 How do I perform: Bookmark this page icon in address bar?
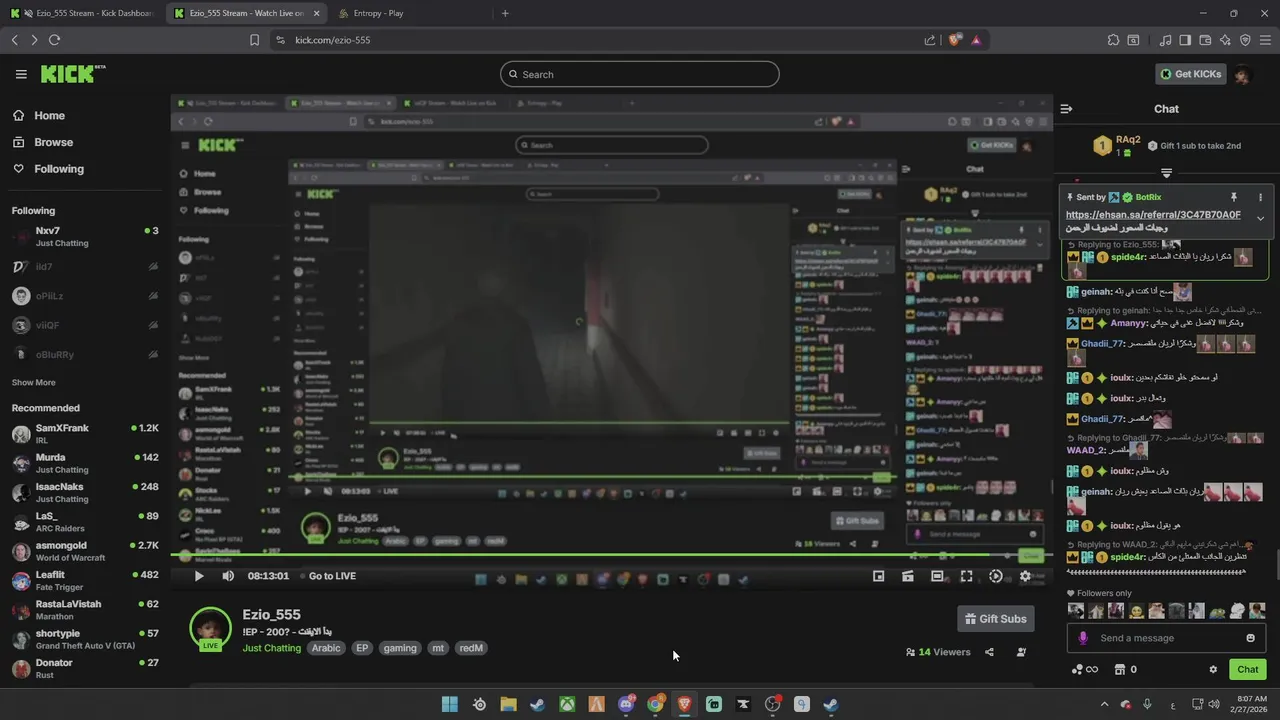pyautogui.click(x=254, y=40)
